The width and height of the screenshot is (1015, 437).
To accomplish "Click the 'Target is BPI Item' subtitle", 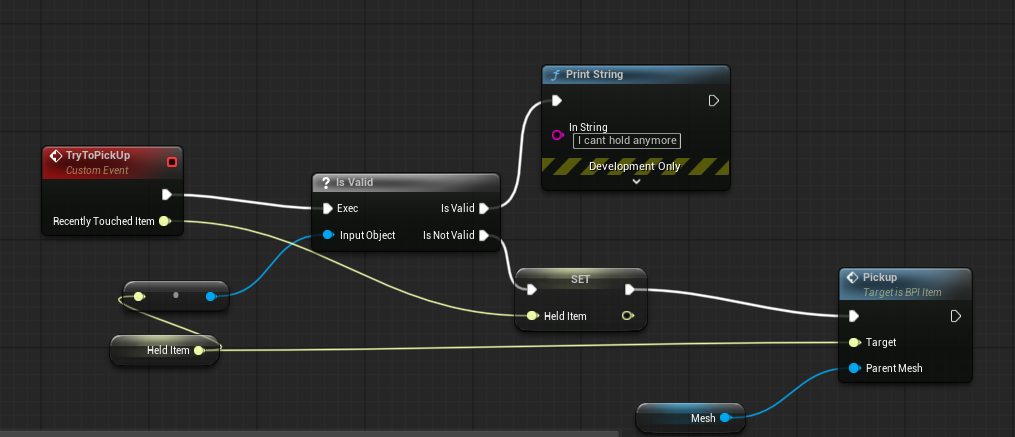I will pyautogui.click(x=902, y=292).
